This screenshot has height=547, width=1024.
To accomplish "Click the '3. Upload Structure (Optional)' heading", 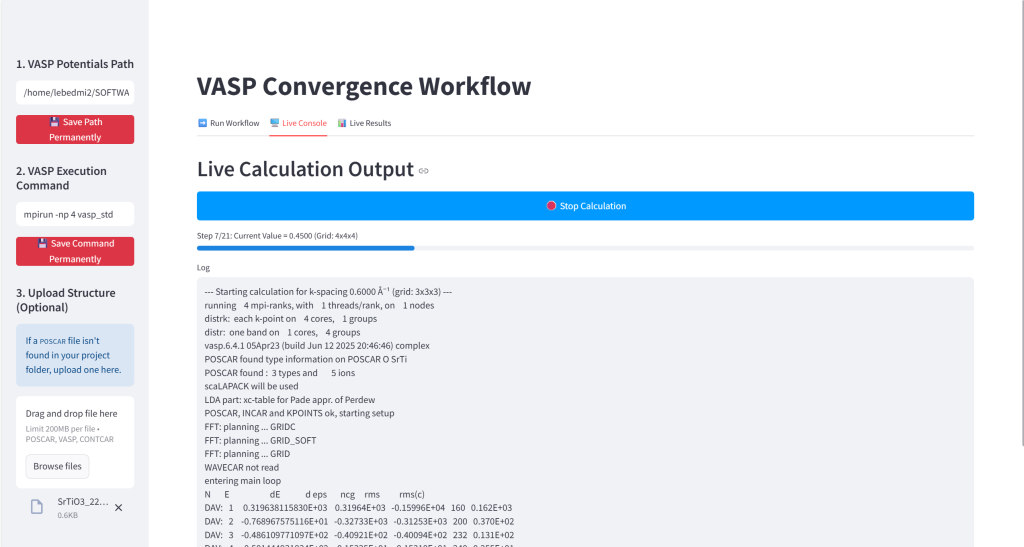I will pos(66,300).
